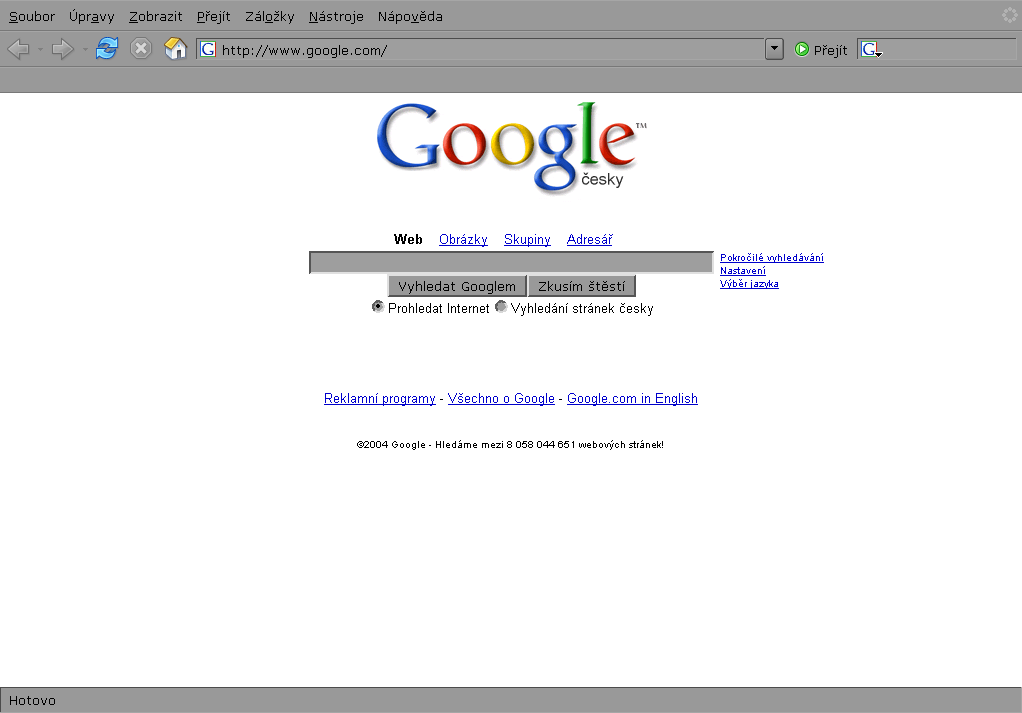1022x713 pixels.
Task: Click the Vyhledat Googlem button
Action: point(457,286)
